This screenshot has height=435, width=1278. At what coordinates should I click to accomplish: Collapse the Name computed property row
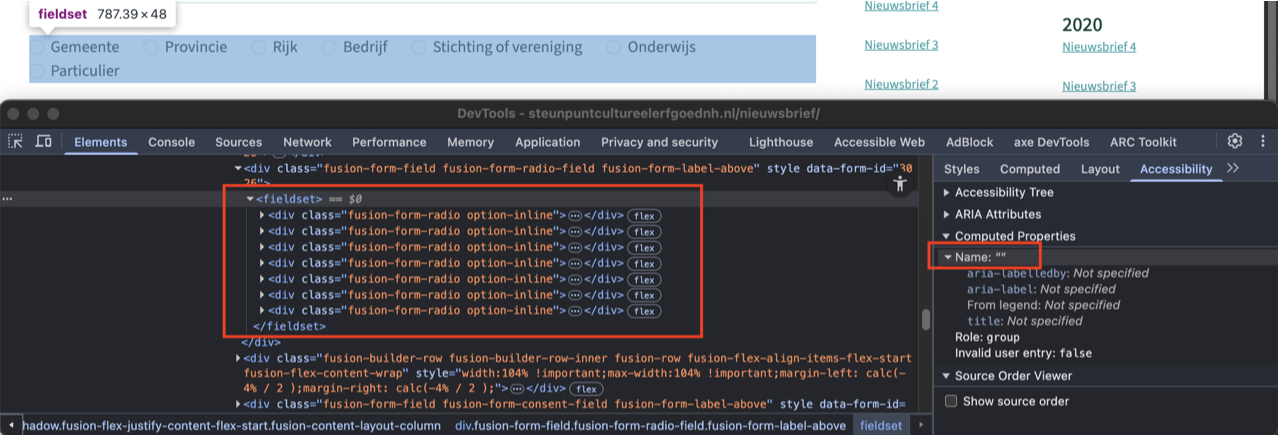pyautogui.click(x=947, y=258)
